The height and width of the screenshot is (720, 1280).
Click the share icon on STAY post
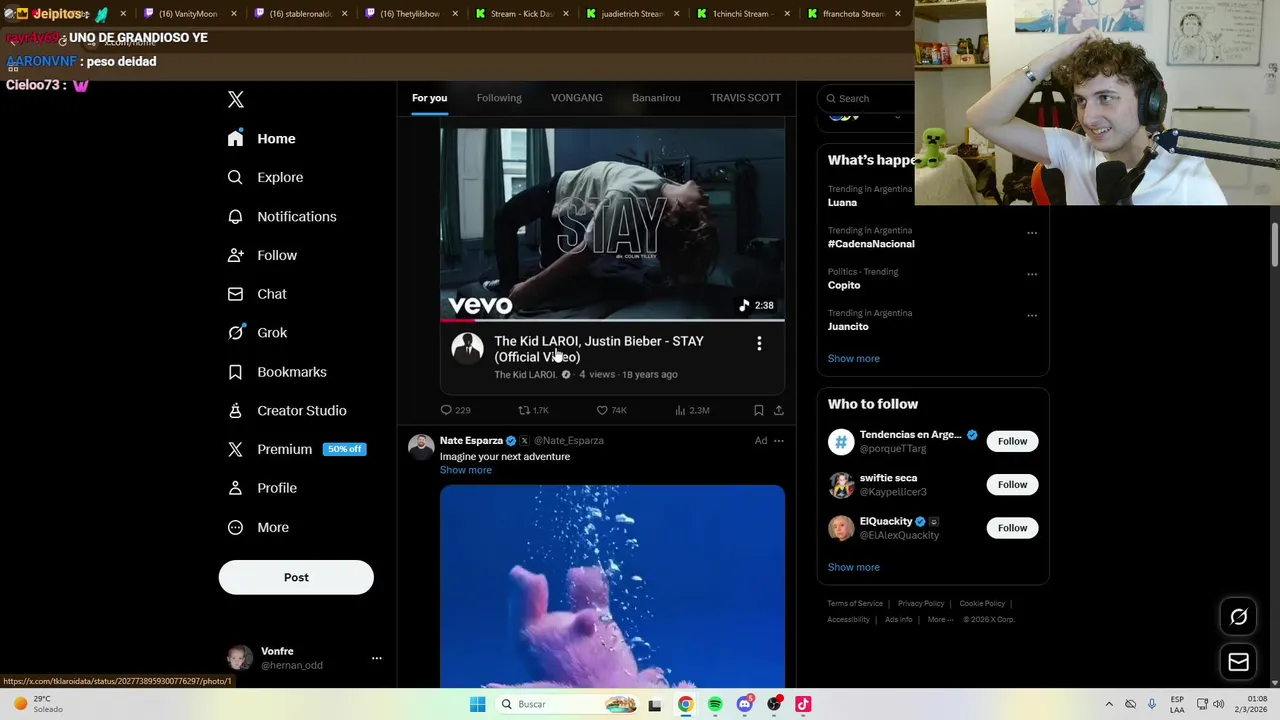tap(779, 410)
